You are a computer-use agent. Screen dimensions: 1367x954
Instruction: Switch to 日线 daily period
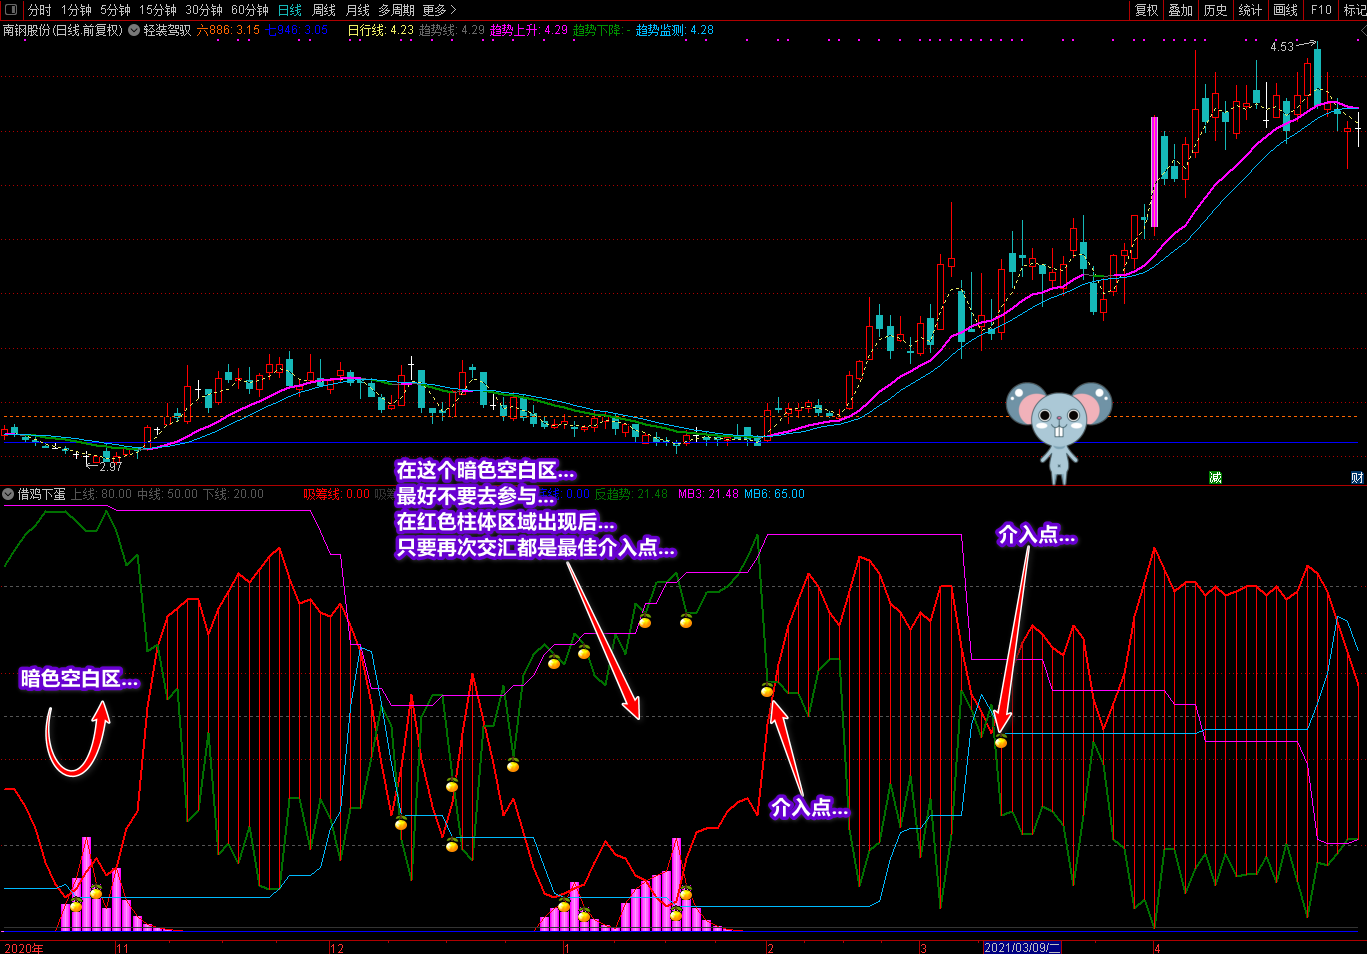[289, 10]
